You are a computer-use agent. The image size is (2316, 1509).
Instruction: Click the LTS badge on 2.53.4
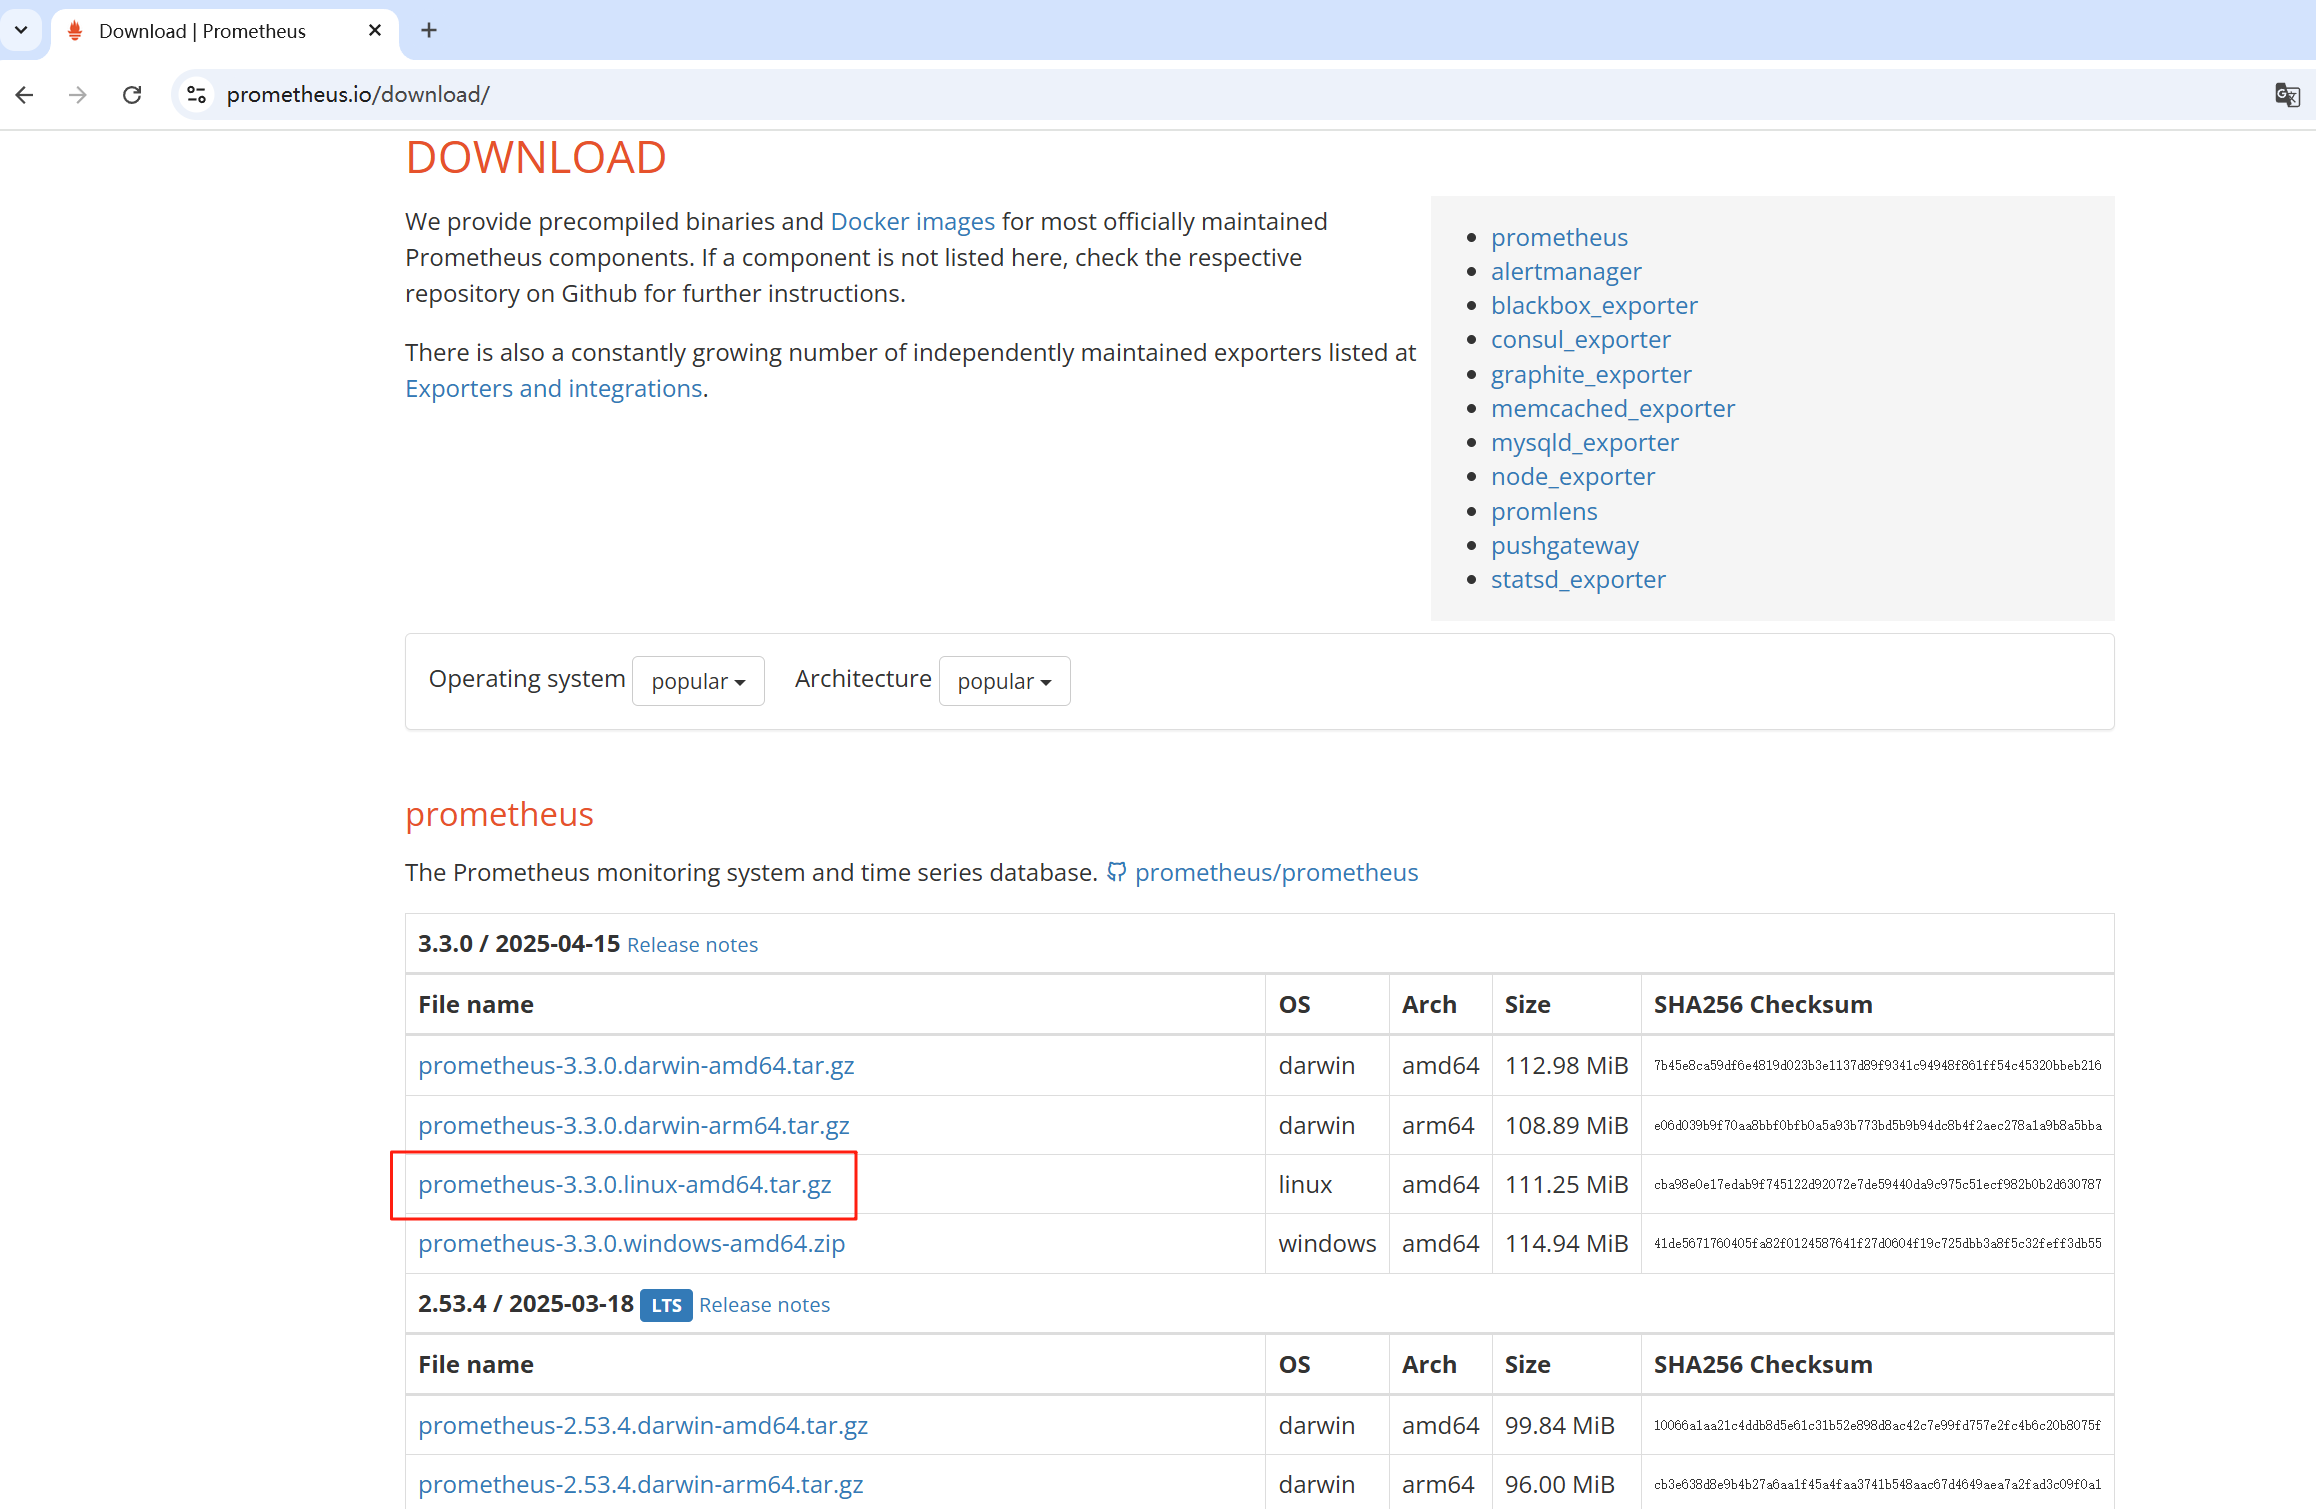(x=666, y=1305)
